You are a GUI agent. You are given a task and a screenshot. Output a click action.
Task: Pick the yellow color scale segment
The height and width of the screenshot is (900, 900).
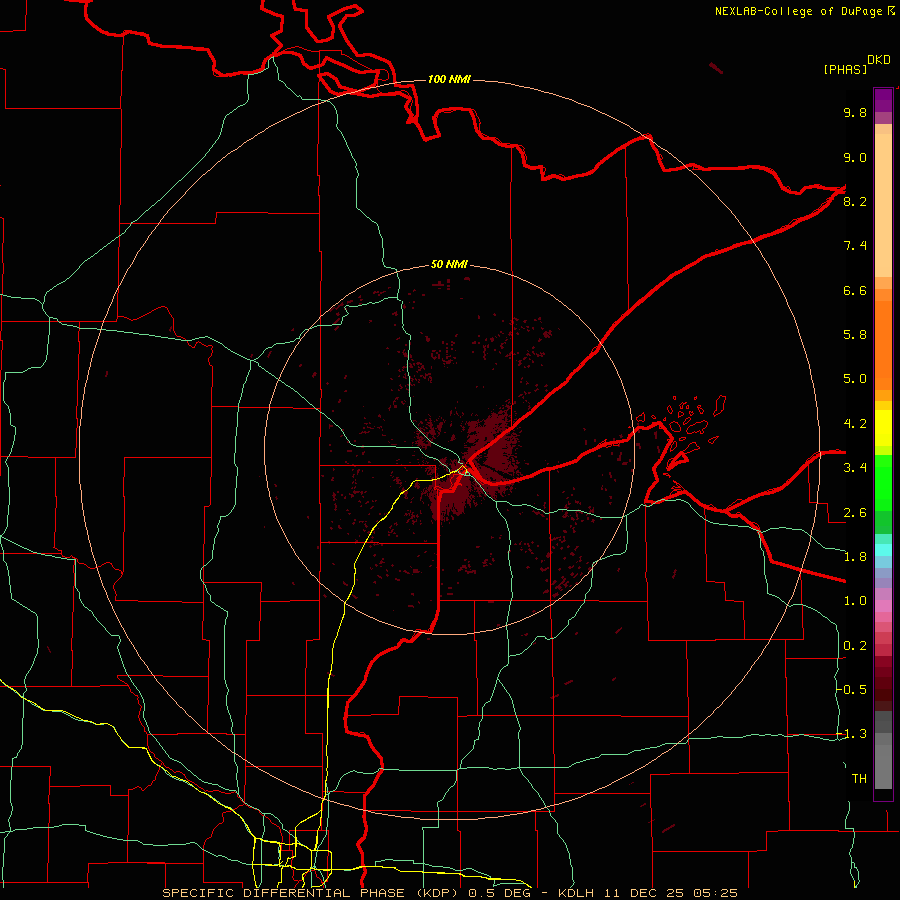tap(883, 428)
